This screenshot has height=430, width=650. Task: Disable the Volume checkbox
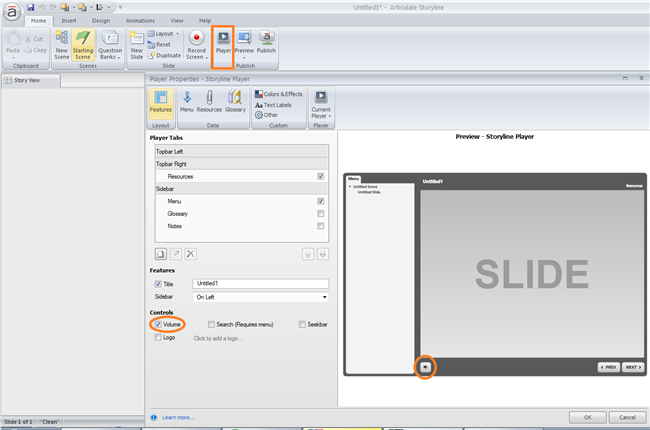click(159, 324)
